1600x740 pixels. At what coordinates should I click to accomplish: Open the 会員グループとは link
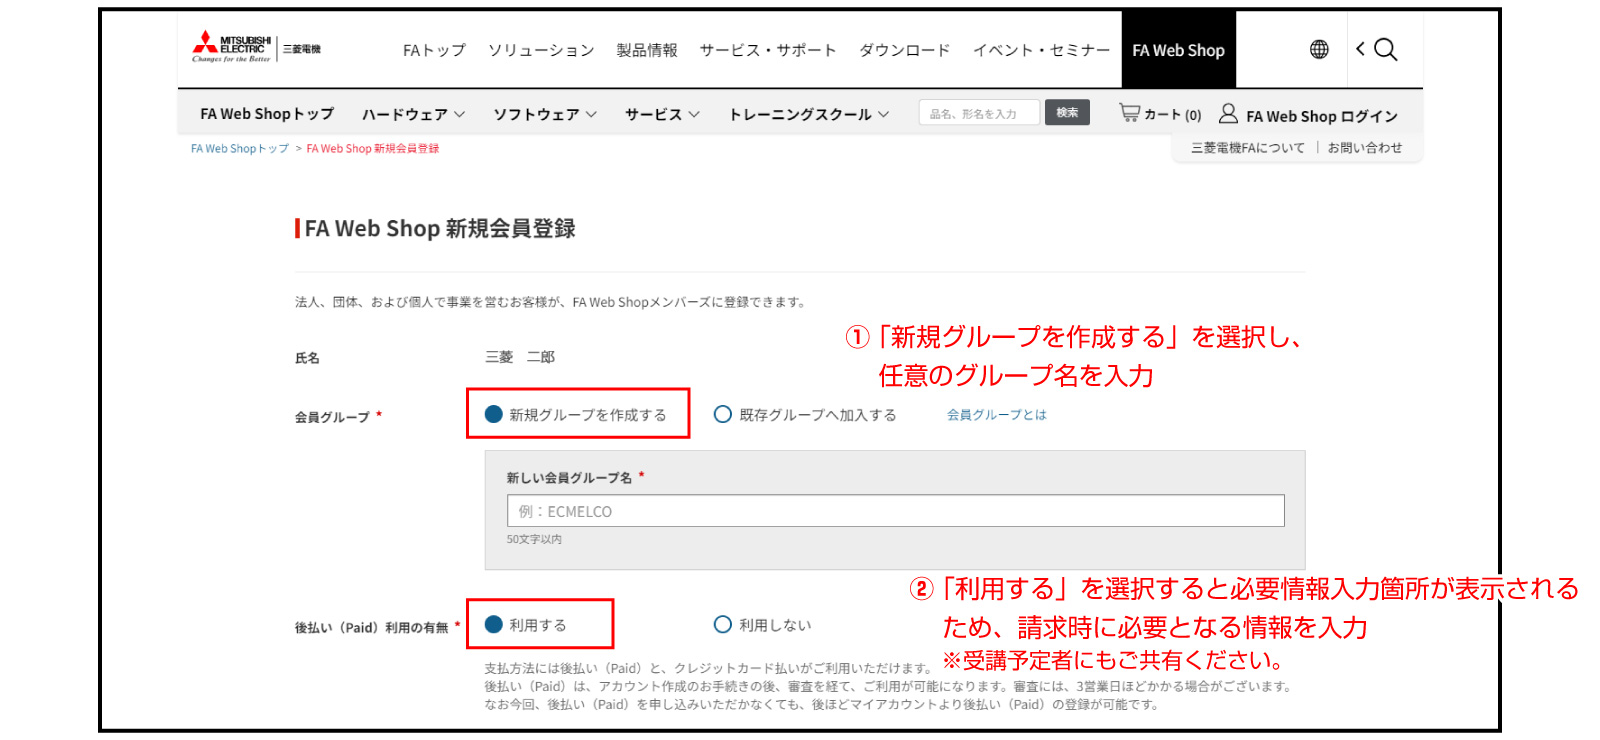click(x=996, y=415)
